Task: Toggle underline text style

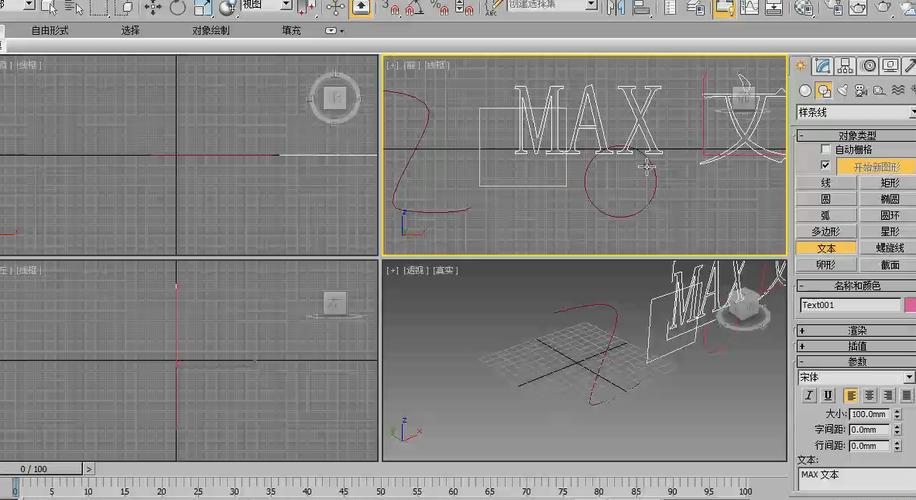Action: pyautogui.click(x=828, y=395)
